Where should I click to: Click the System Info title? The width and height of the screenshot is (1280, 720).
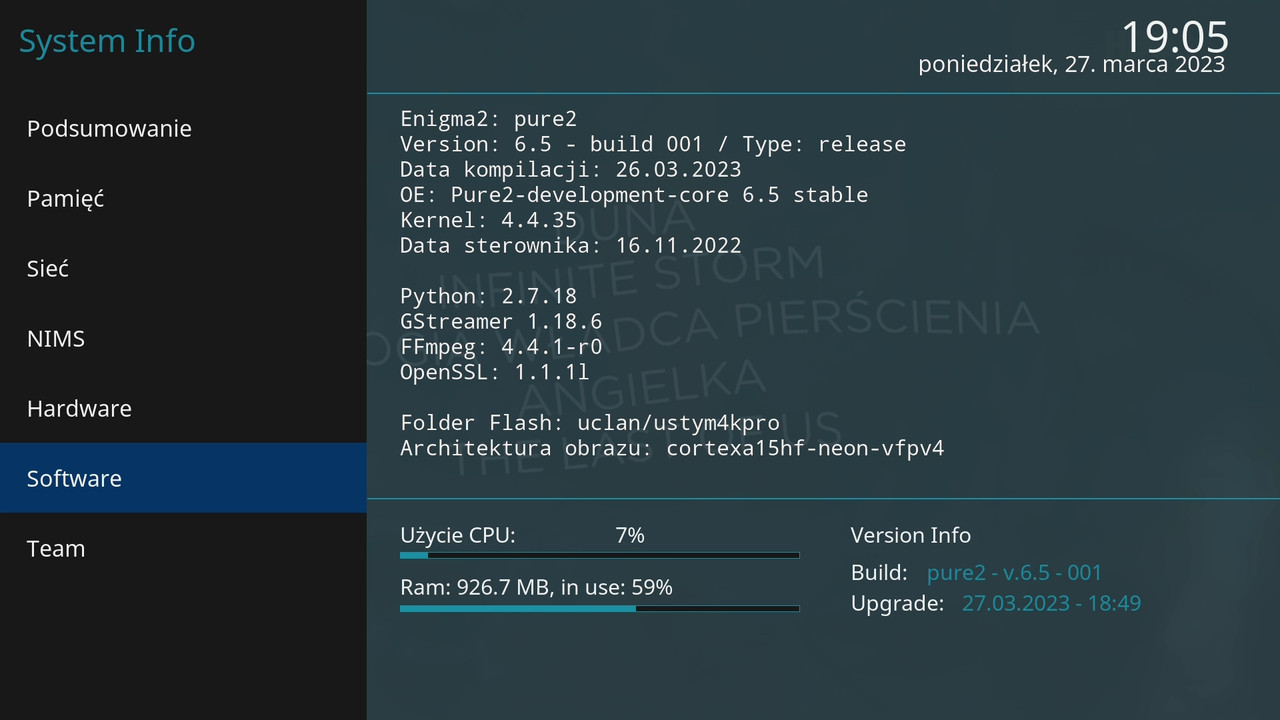tap(107, 42)
